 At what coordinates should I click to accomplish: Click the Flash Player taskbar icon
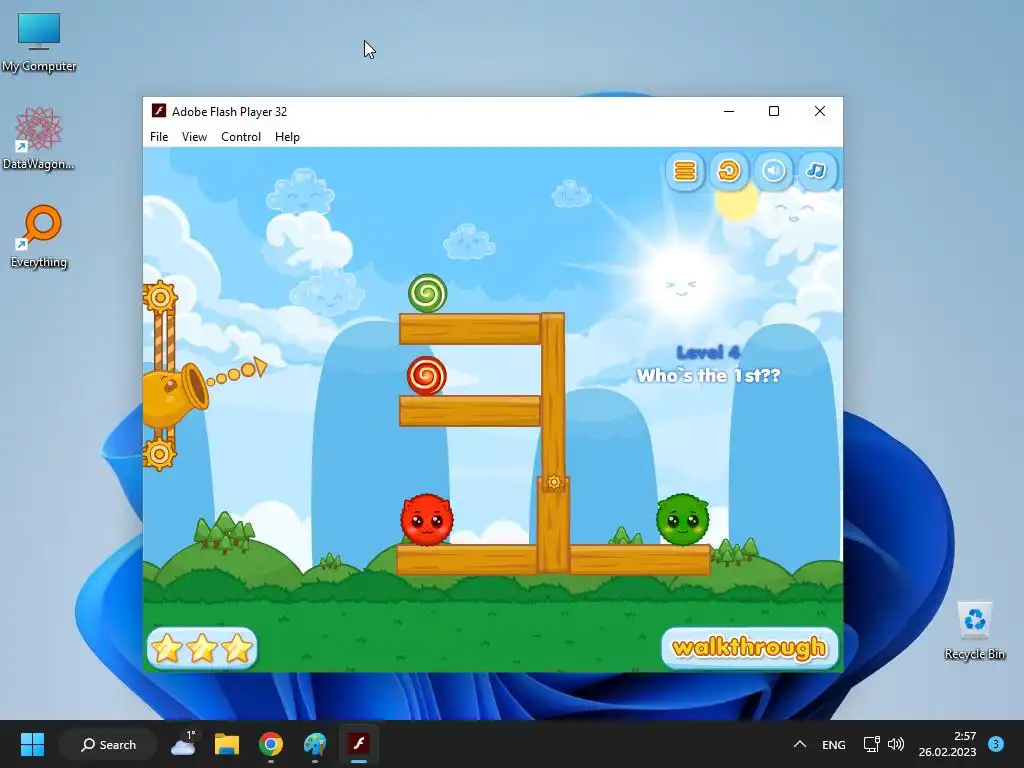click(359, 744)
